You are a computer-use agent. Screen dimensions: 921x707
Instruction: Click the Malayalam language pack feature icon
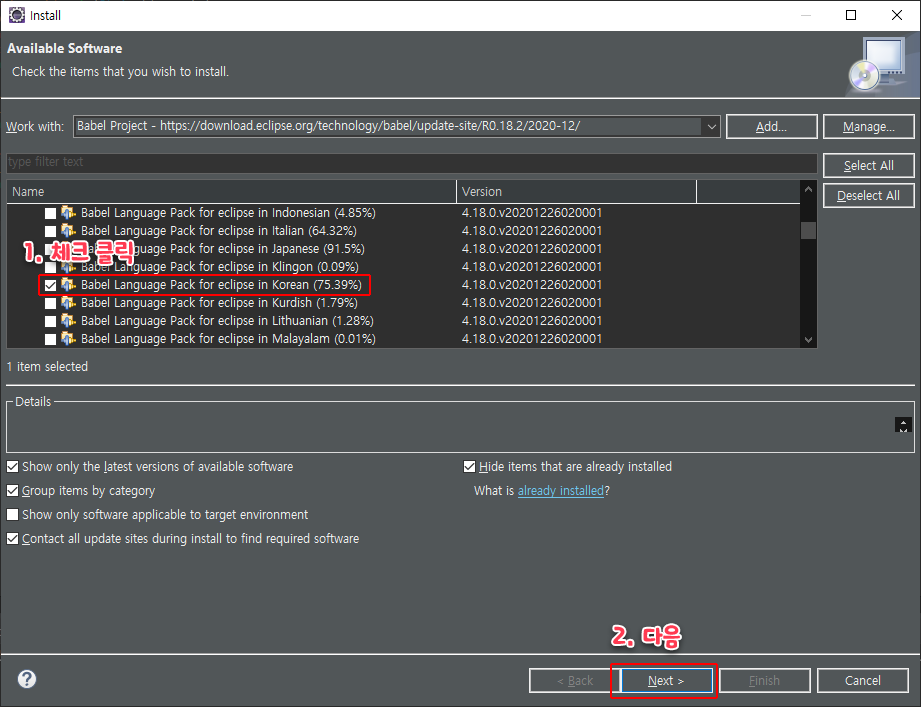click(x=69, y=339)
